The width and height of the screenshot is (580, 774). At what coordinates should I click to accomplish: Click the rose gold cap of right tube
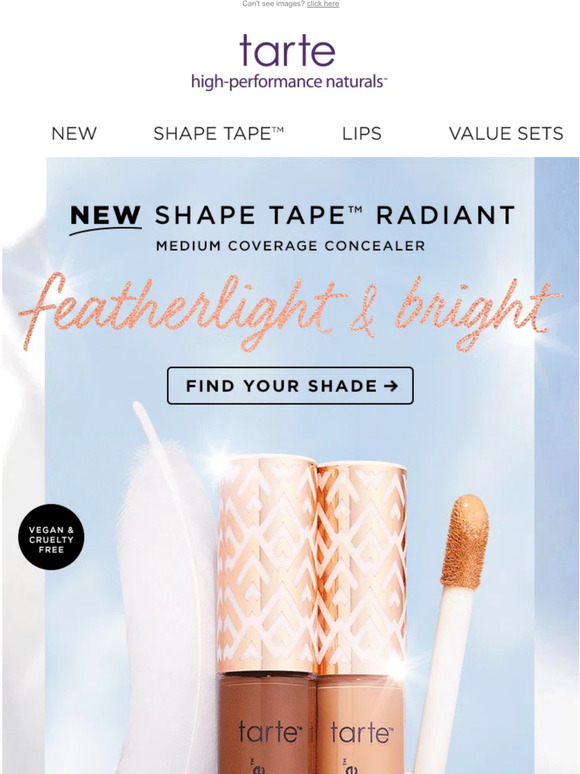(362, 568)
